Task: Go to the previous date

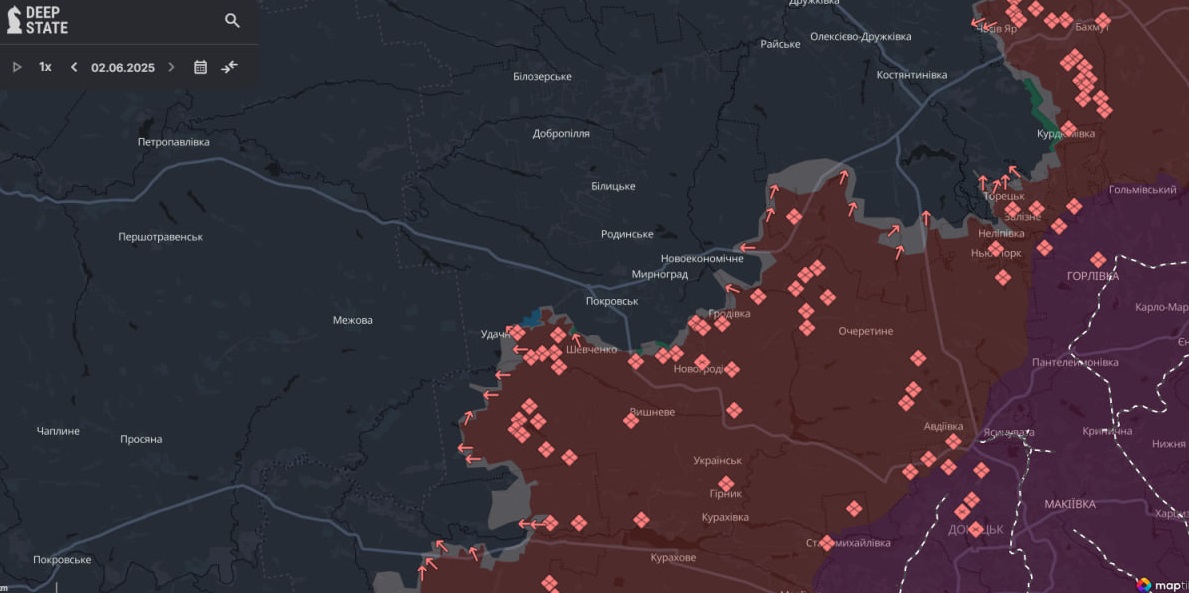Action: 74,67
